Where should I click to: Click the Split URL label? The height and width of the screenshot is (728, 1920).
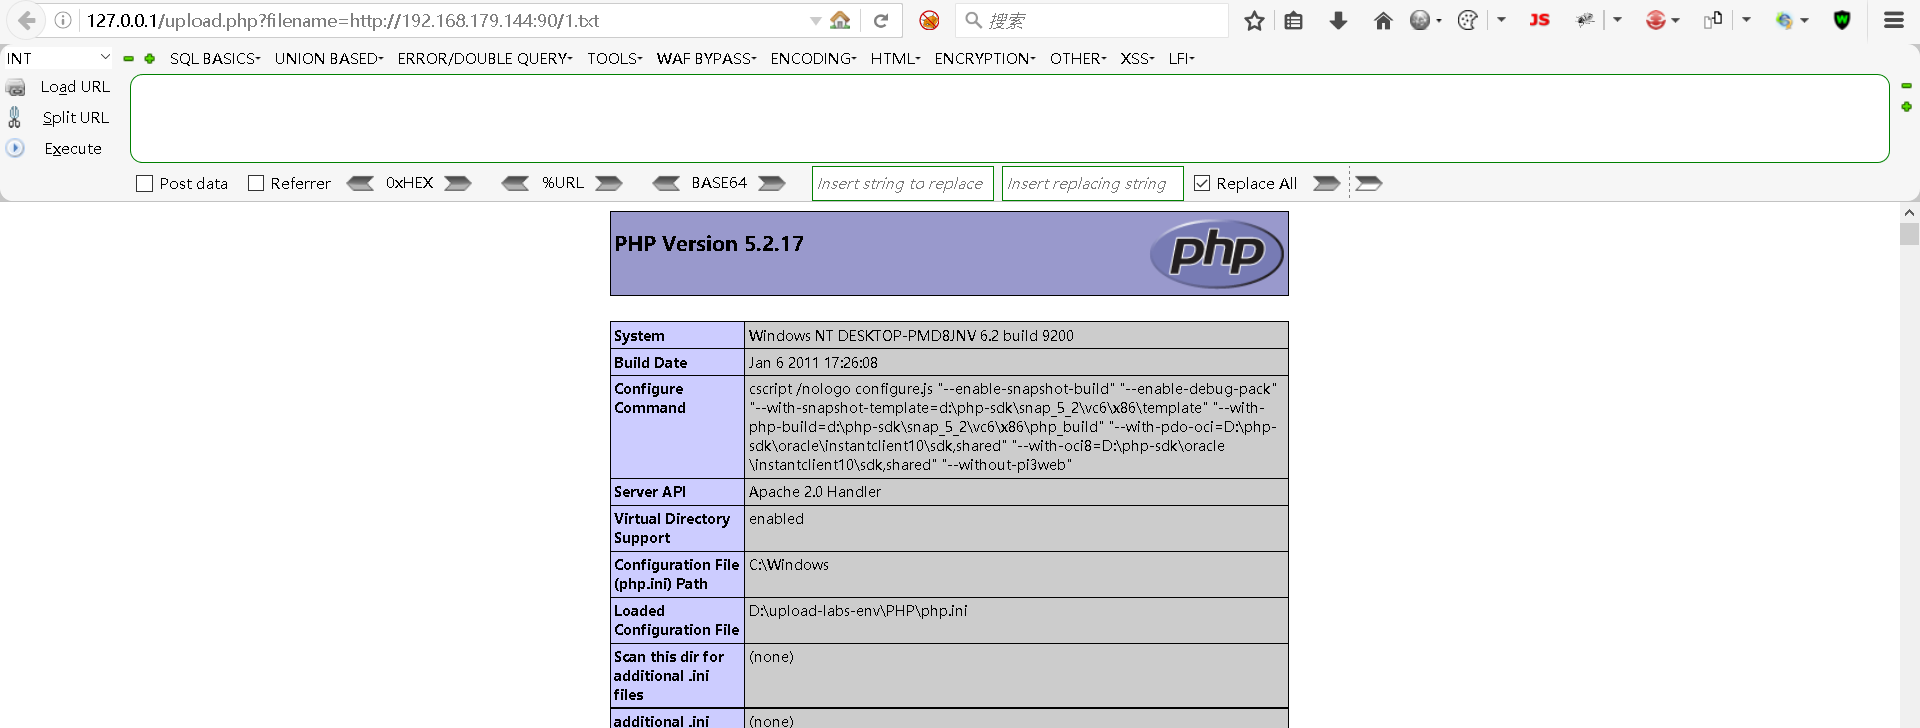pyautogui.click(x=76, y=117)
